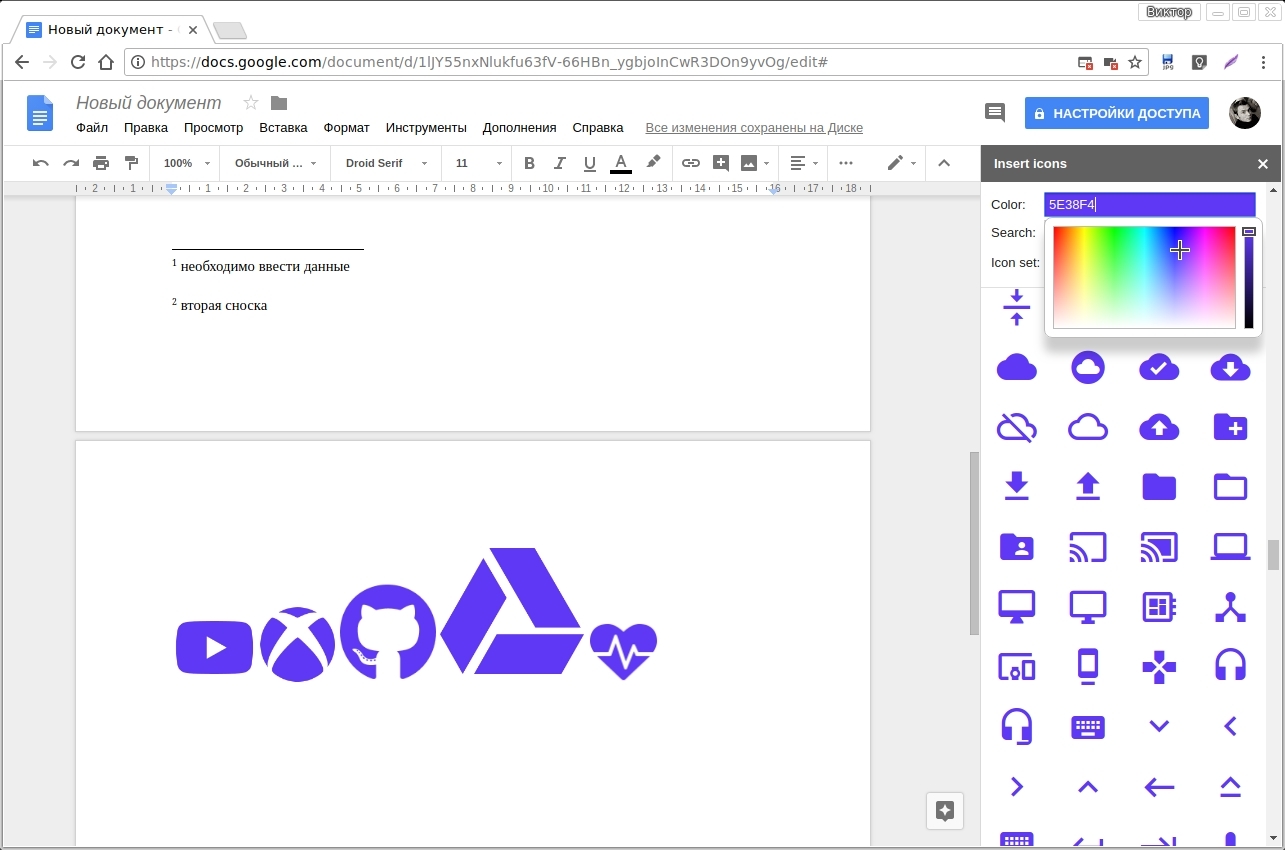Open Google Docs home icon
Viewport: 1285px width, 850px height.
click(x=39, y=113)
